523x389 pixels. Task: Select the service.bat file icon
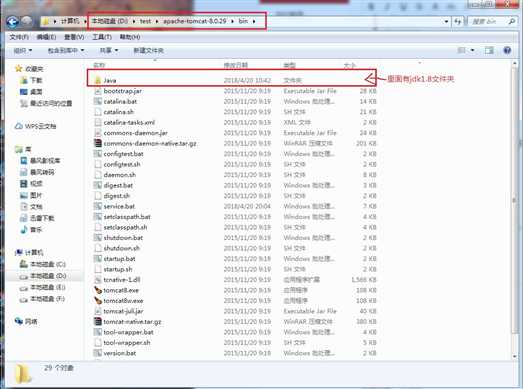(x=98, y=206)
